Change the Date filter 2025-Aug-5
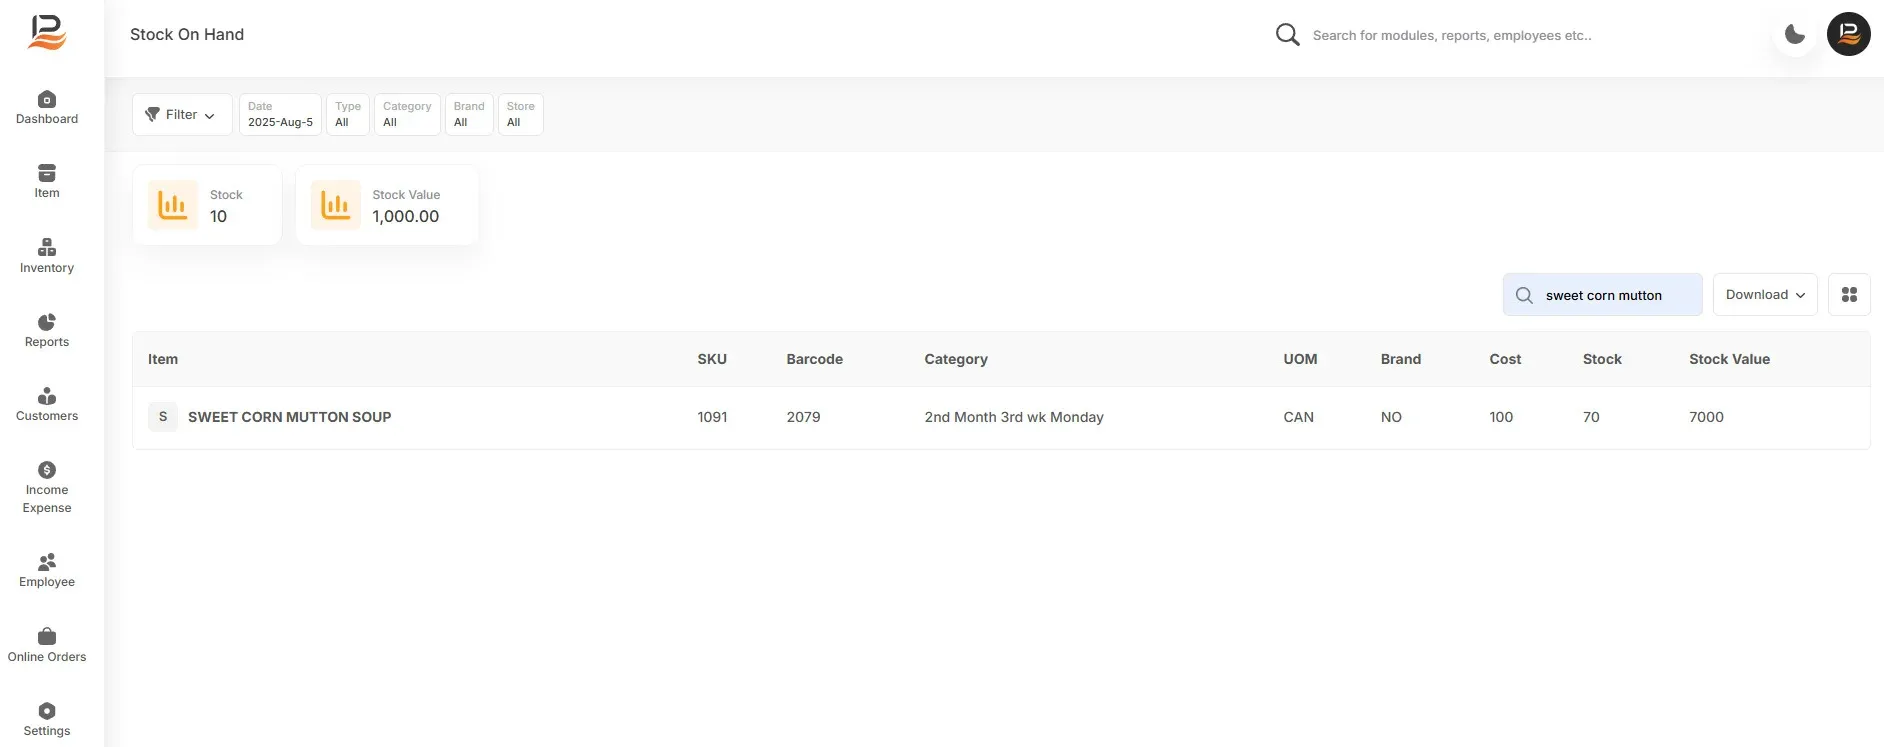Image resolution: width=1884 pixels, height=747 pixels. pos(280,115)
